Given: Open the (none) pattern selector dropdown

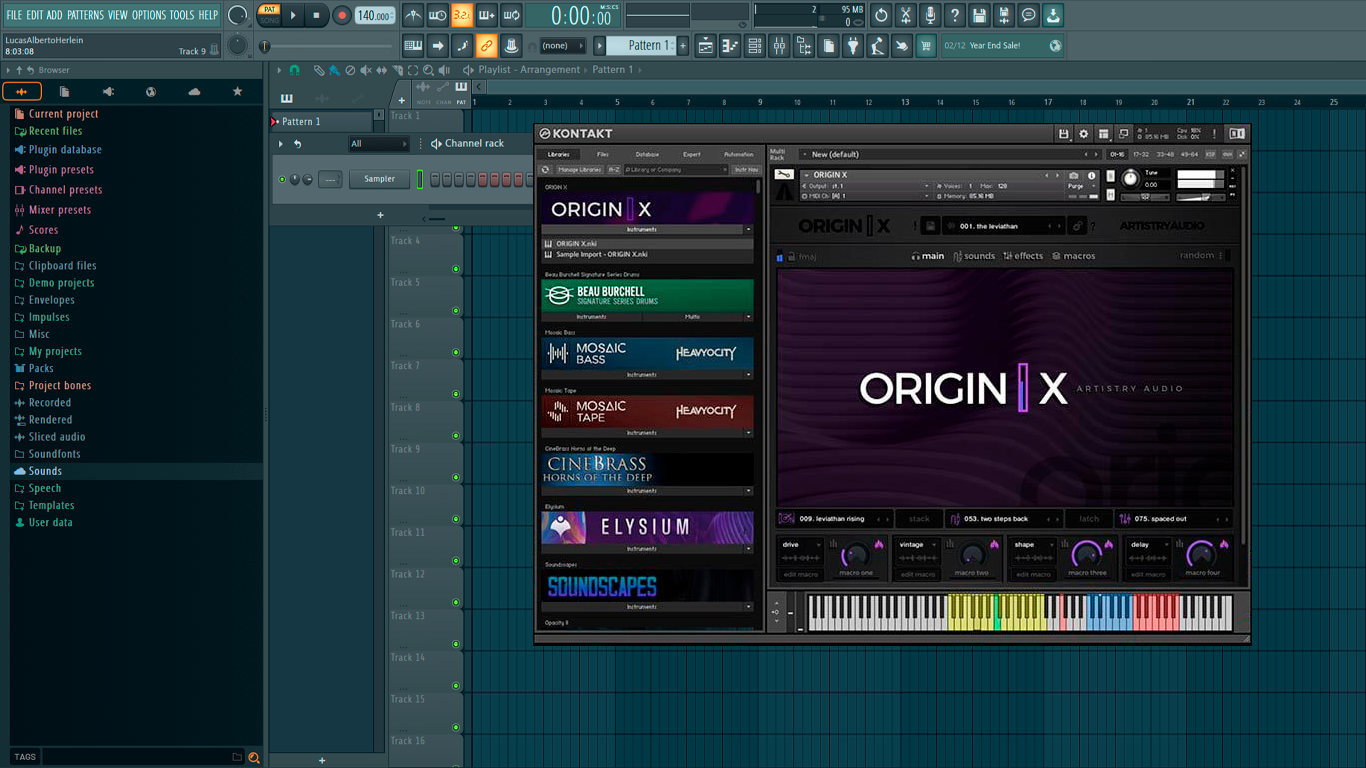Looking at the screenshot, I should point(563,46).
